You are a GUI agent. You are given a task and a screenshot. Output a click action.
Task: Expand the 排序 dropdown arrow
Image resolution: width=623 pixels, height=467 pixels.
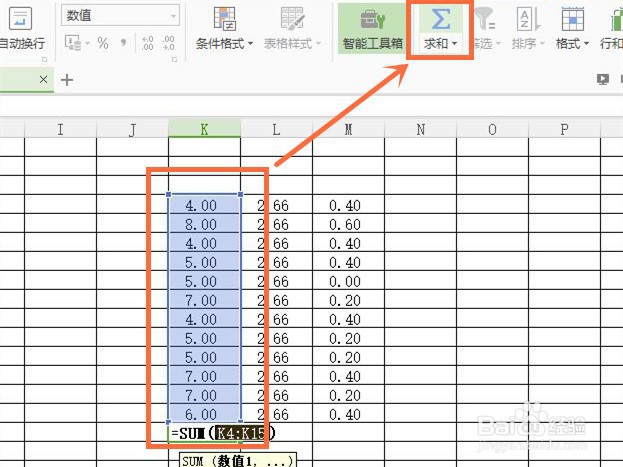[542, 43]
